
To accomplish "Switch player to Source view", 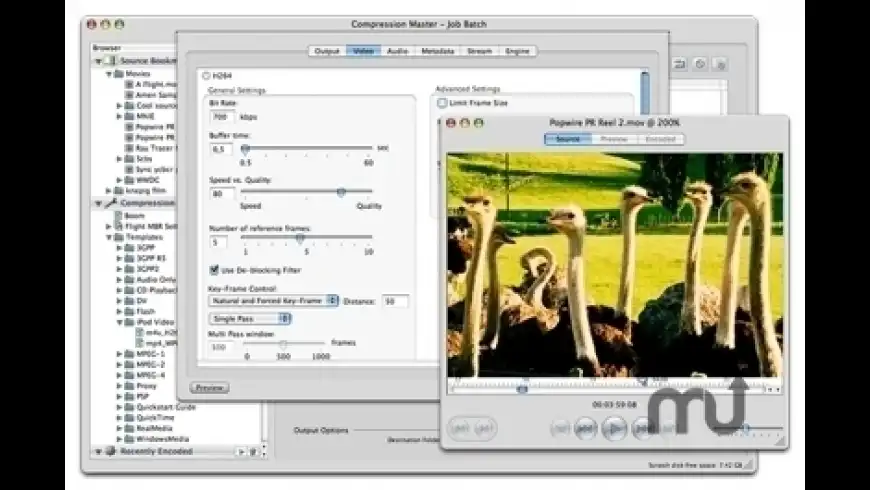I will tap(568, 139).
